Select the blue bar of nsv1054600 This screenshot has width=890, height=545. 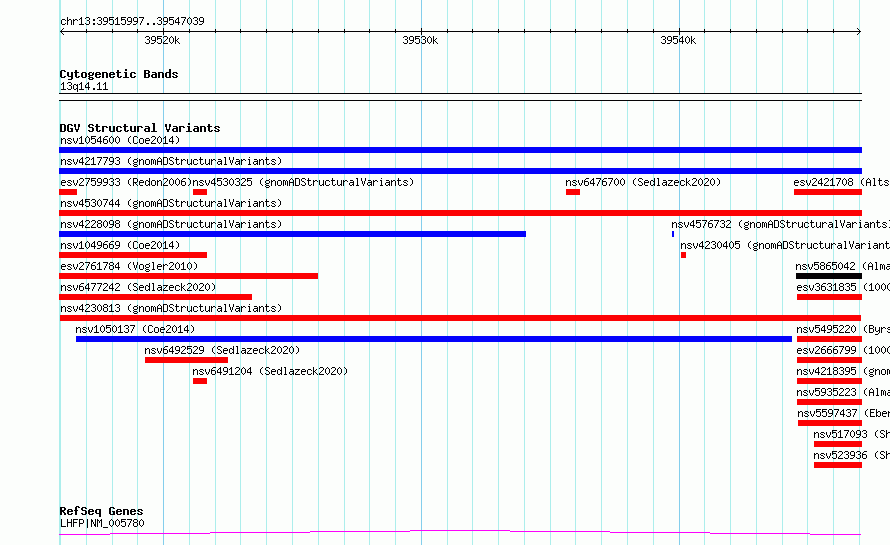pyautogui.click(x=460, y=150)
